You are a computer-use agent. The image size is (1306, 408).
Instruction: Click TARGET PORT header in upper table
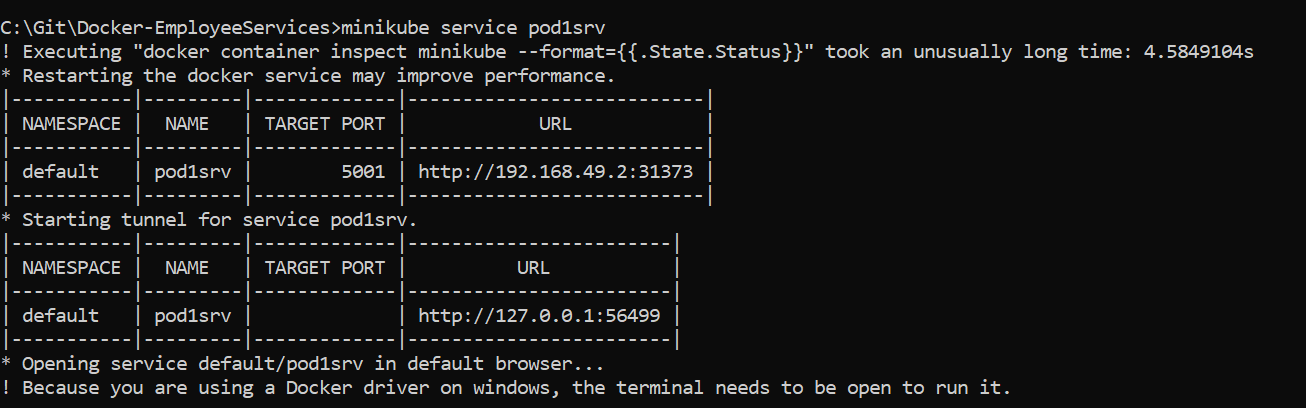pos(324,123)
